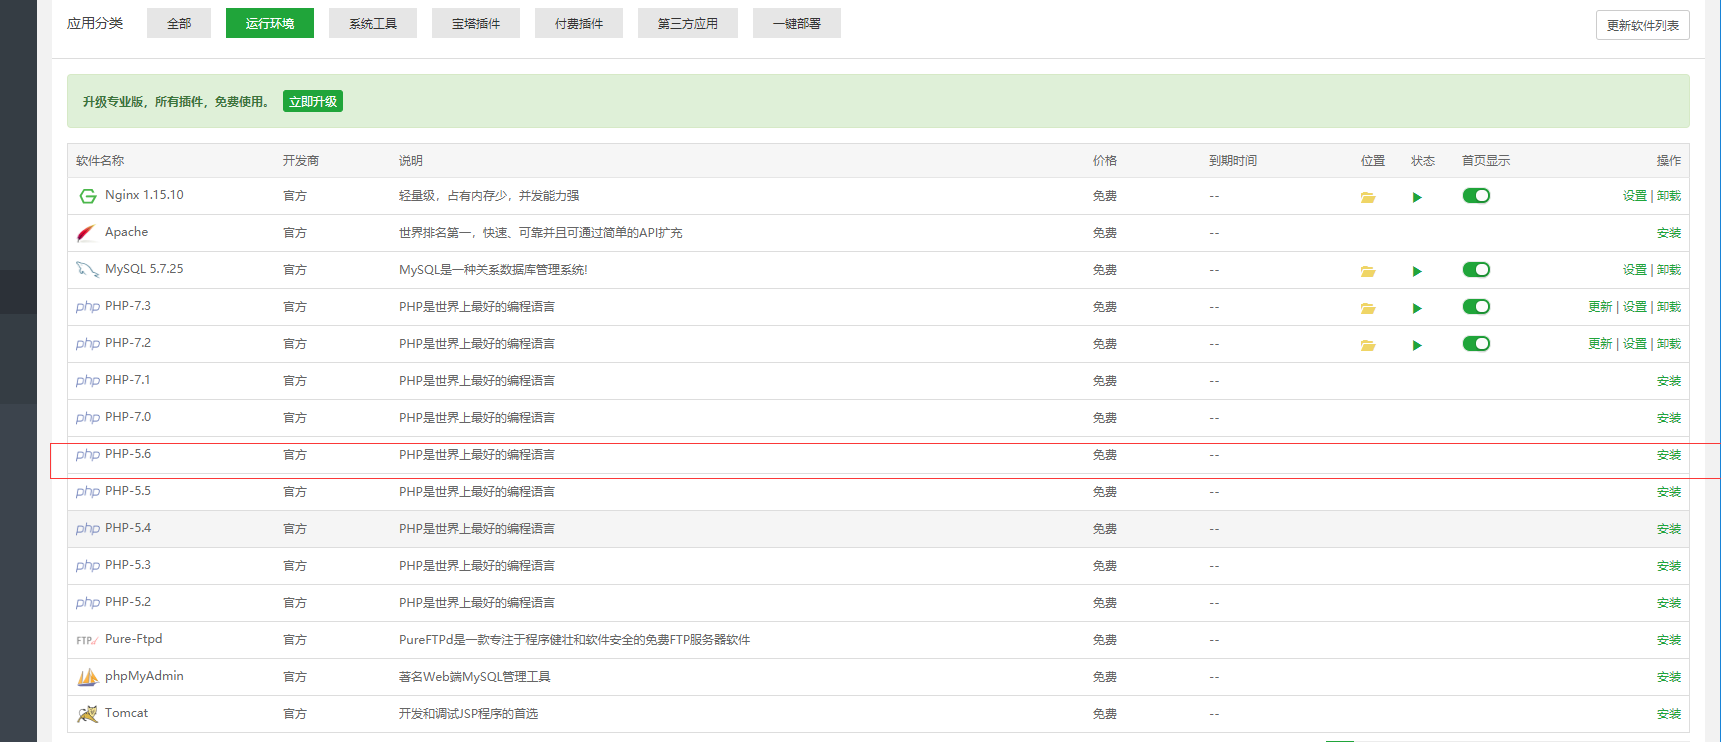Click PHP-7.3 running status play icon
The width and height of the screenshot is (1721, 742).
pos(1417,308)
